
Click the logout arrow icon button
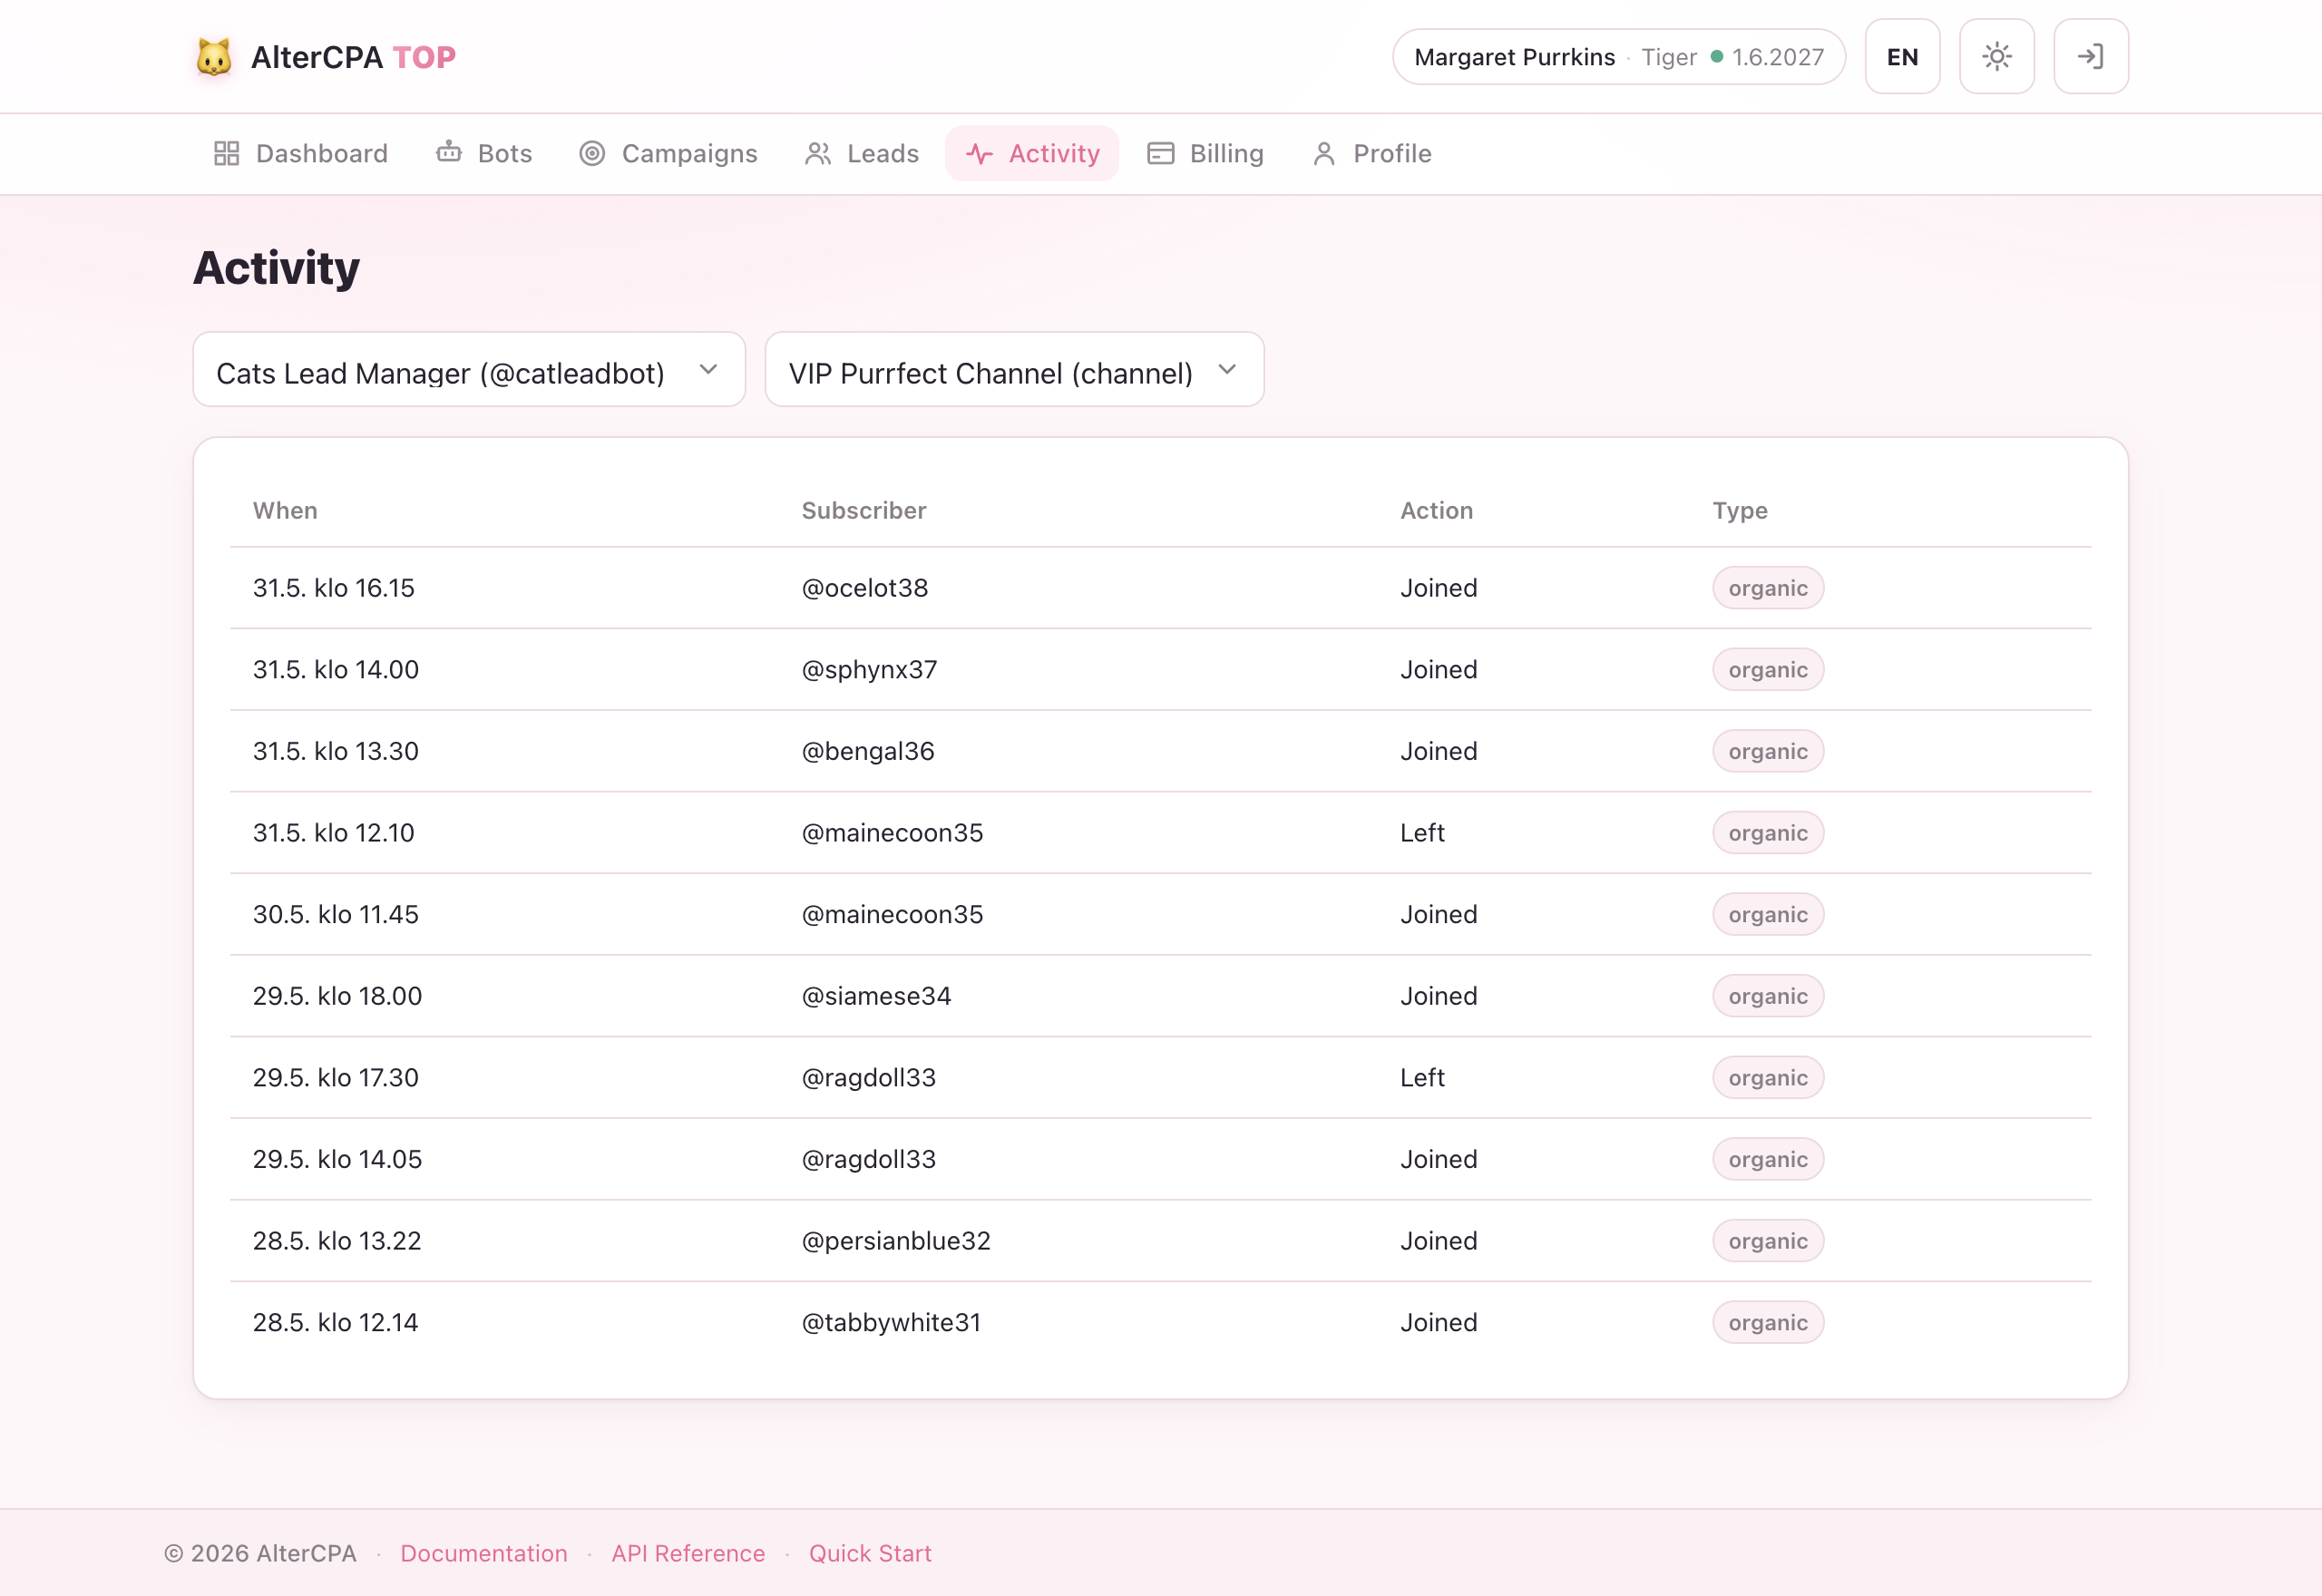point(2091,57)
